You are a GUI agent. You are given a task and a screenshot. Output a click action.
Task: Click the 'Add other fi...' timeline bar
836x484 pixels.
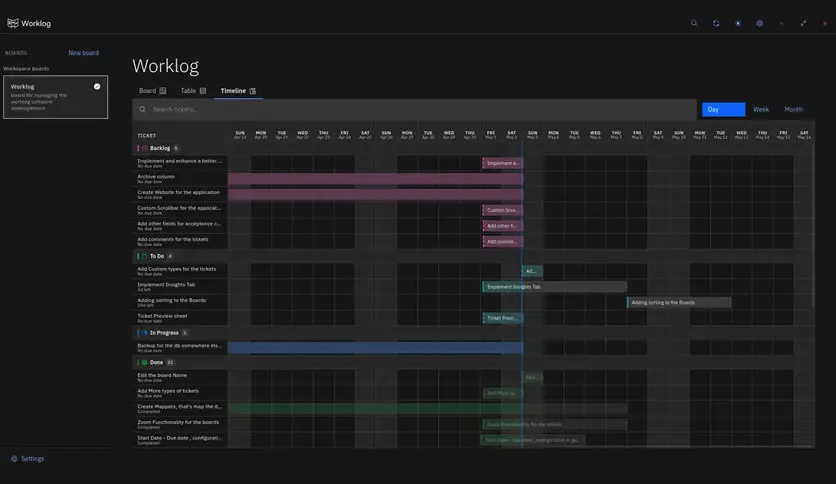(502, 226)
